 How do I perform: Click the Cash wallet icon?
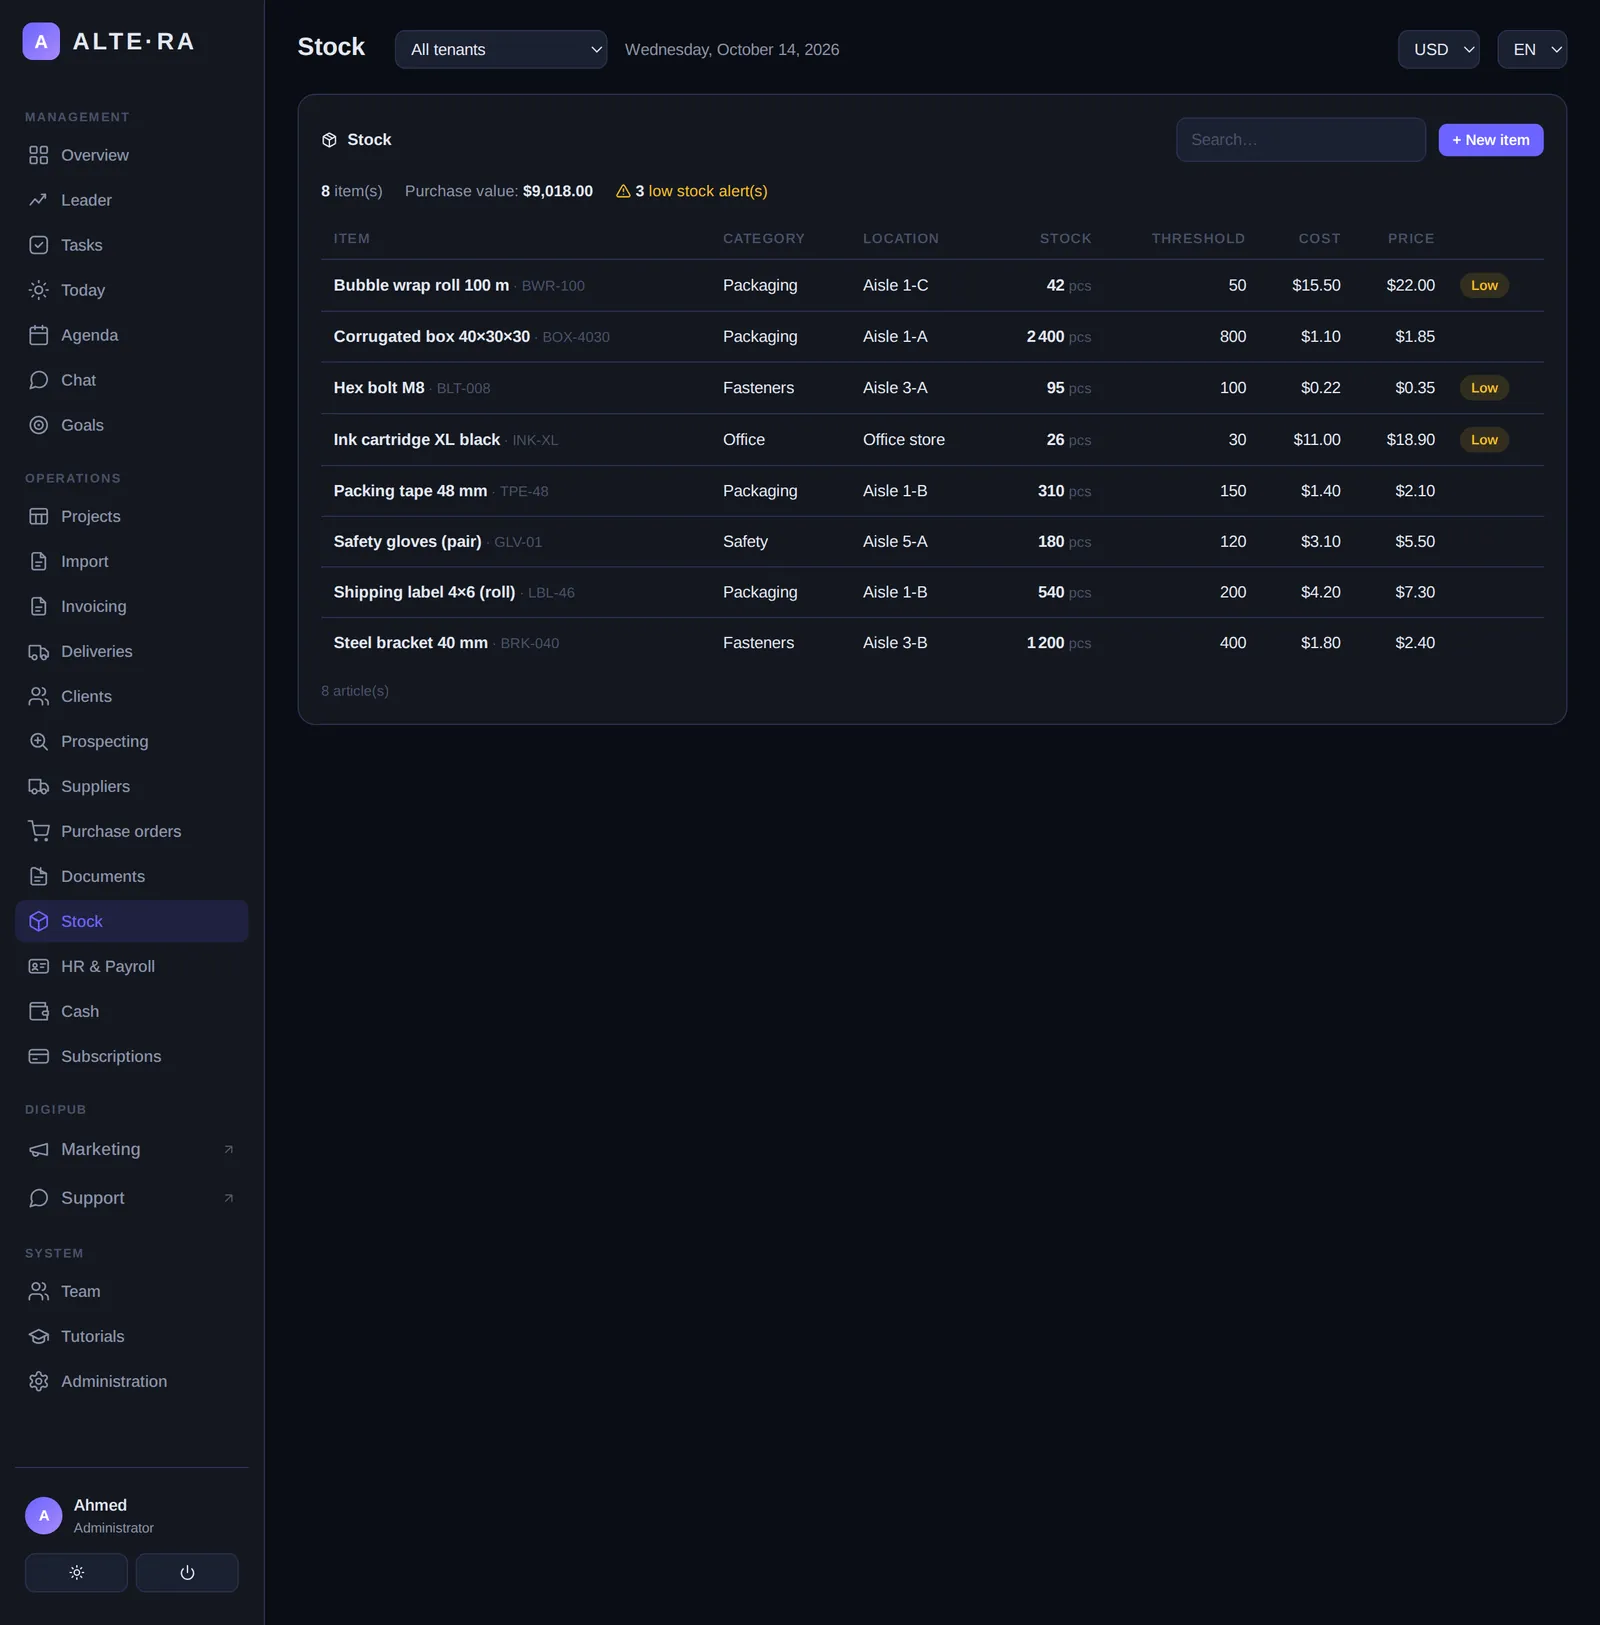tap(38, 1012)
